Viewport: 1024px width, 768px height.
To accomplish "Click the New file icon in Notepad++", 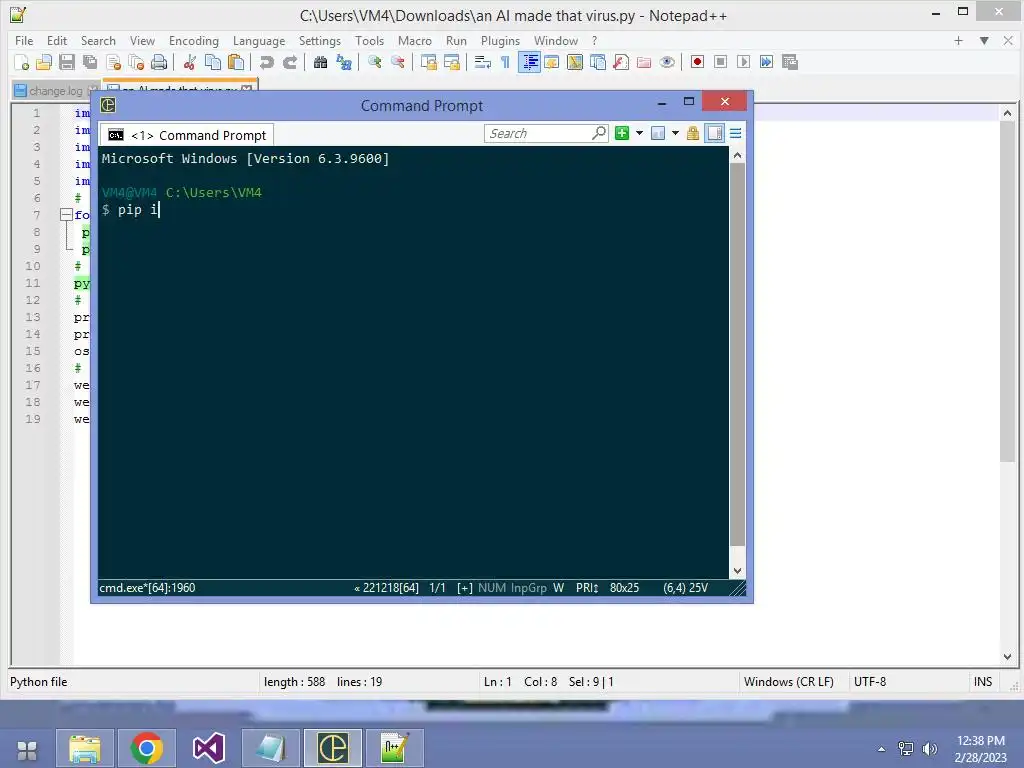I will point(21,62).
